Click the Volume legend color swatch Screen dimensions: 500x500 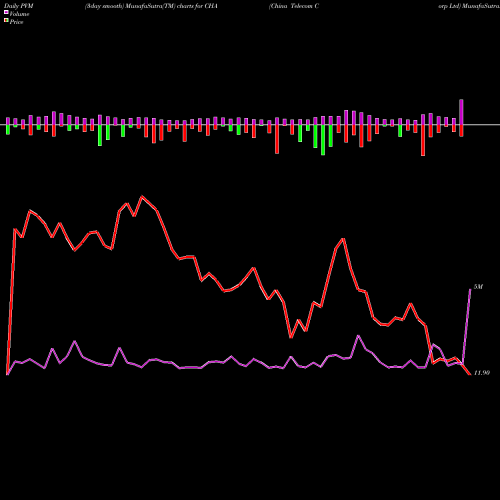tap(6, 13)
